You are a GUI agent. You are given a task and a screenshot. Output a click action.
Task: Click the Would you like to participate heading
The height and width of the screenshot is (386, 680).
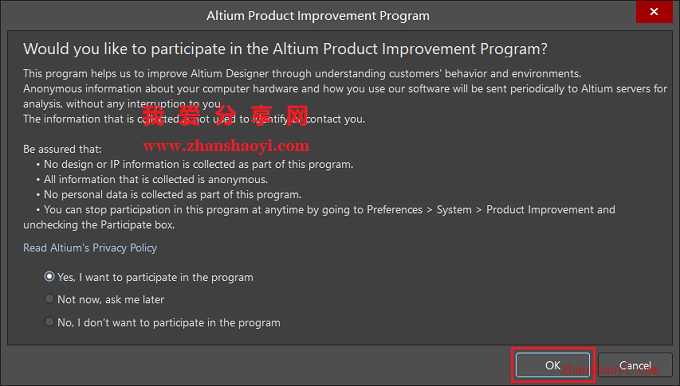pos(285,49)
